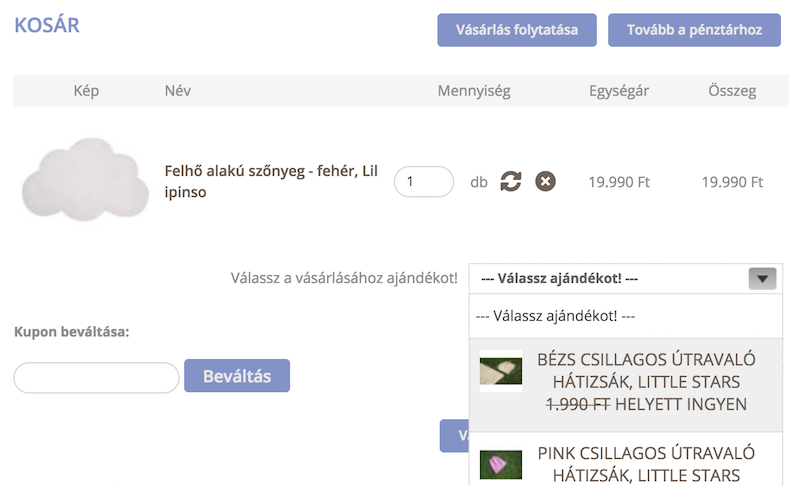Click the "Egységár" column header
This screenshot has width=800, height=486.
[619, 91]
